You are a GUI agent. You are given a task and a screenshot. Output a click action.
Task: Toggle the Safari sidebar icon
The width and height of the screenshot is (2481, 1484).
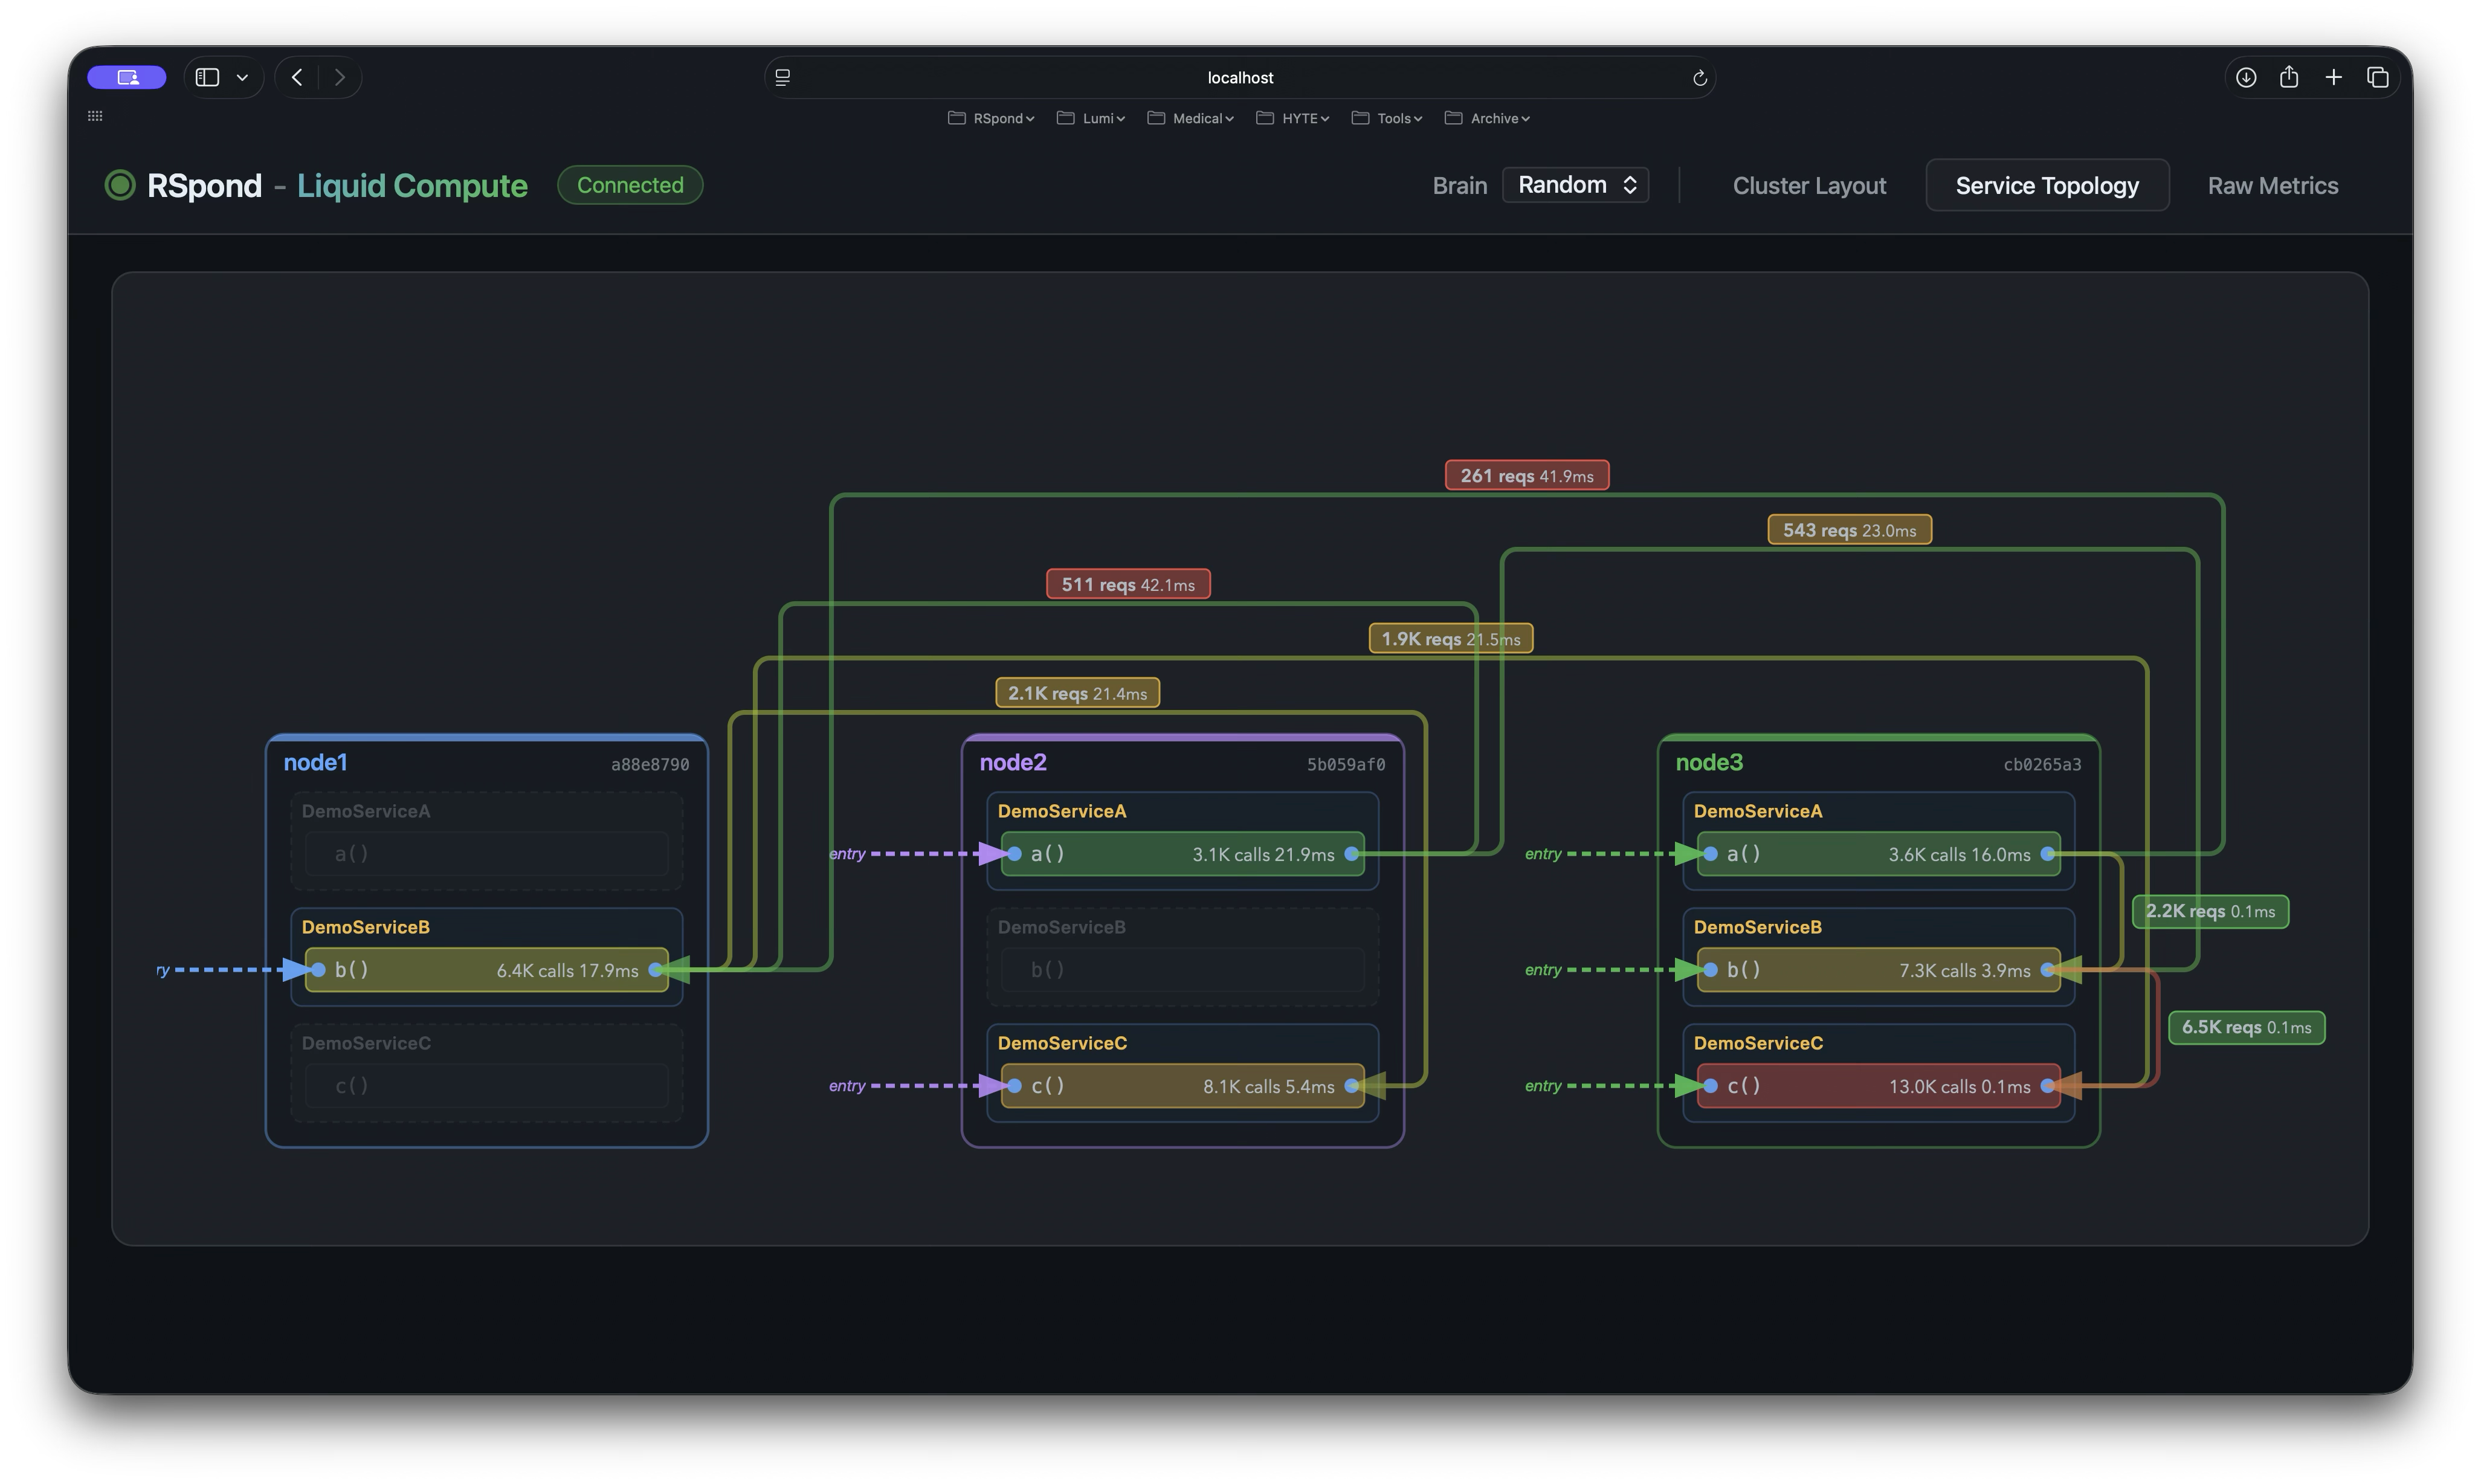207,77
